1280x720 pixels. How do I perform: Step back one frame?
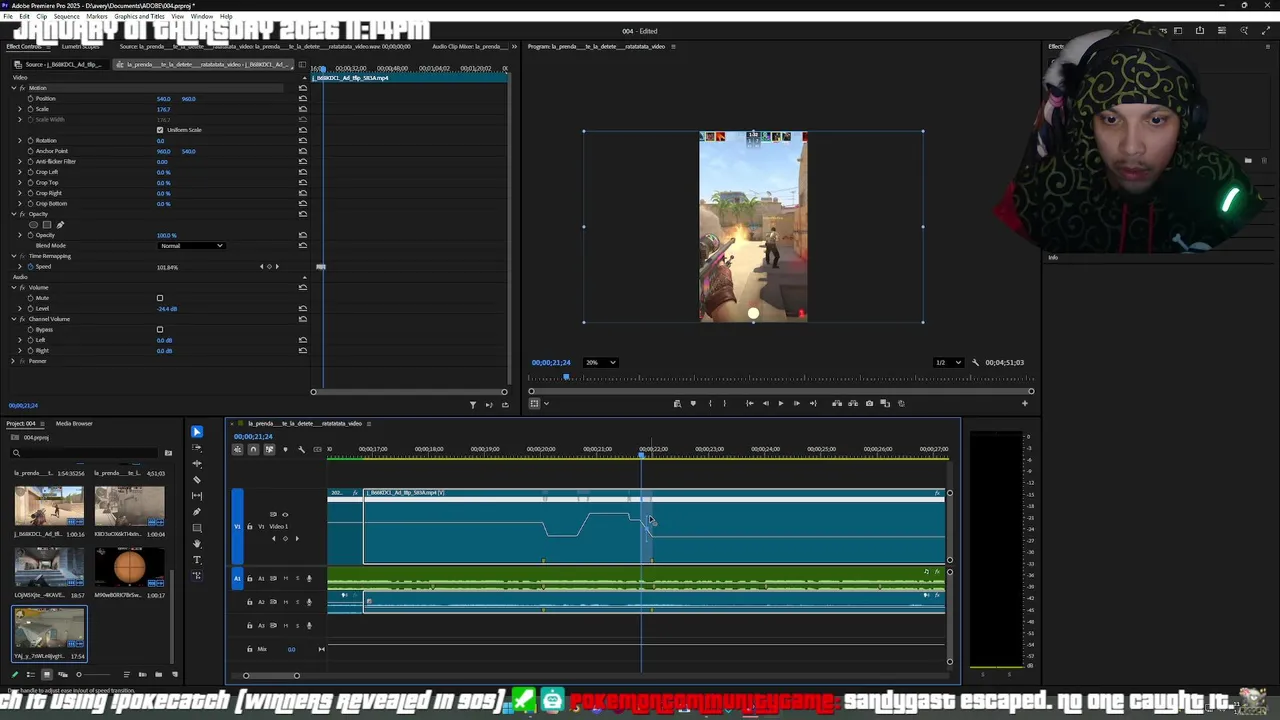click(765, 403)
